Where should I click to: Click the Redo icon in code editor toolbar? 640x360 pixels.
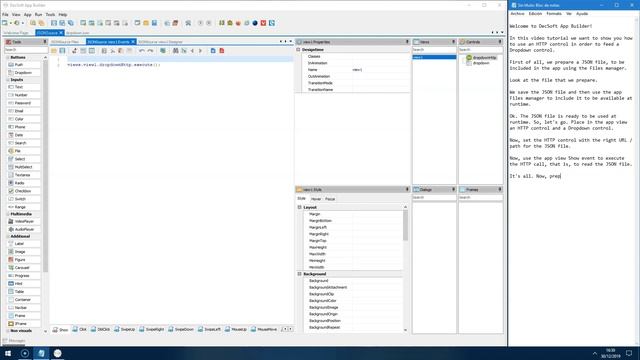click(x=150, y=51)
